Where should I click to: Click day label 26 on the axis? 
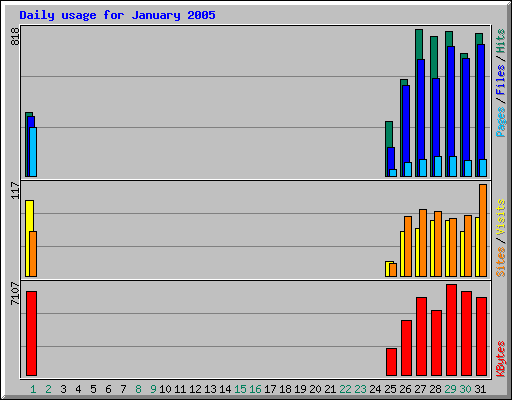(405, 389)
